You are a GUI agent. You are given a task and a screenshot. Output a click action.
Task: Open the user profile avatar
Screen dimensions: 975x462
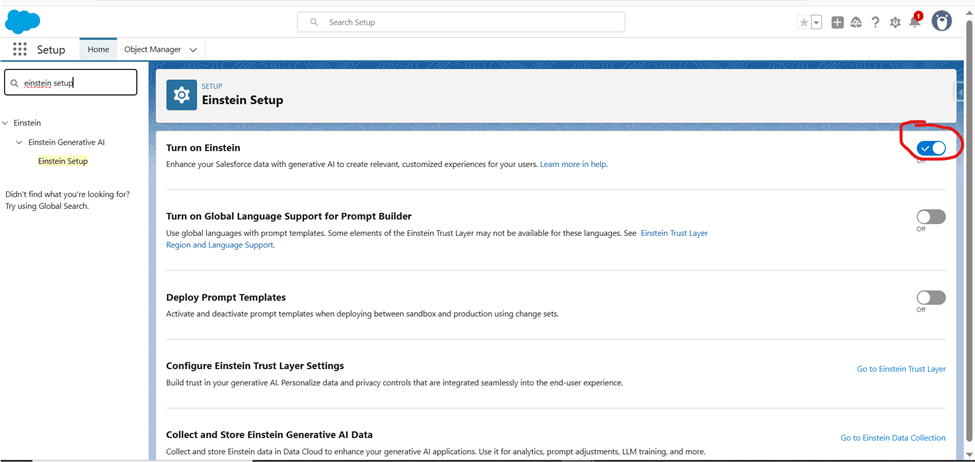[941, 21]
